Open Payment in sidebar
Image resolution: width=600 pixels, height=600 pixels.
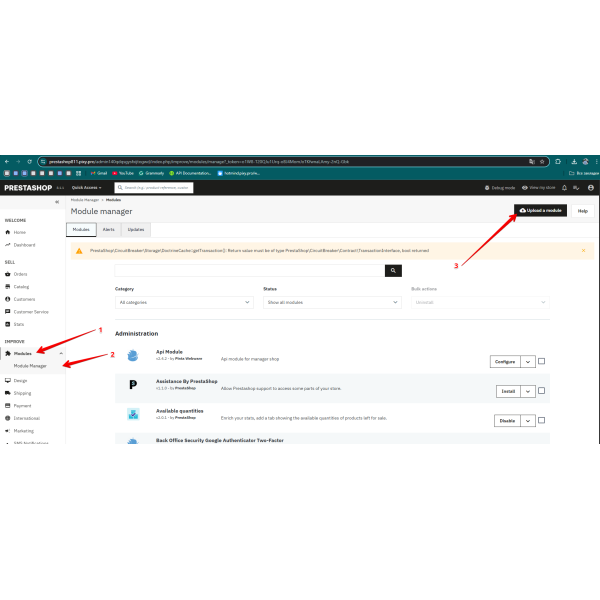[x=18, y=406]
